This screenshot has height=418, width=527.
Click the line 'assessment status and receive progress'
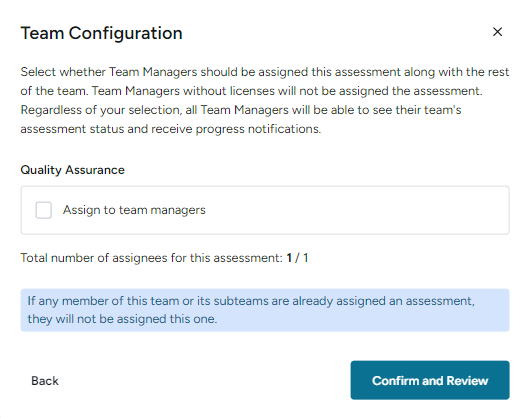click(171, 129)
